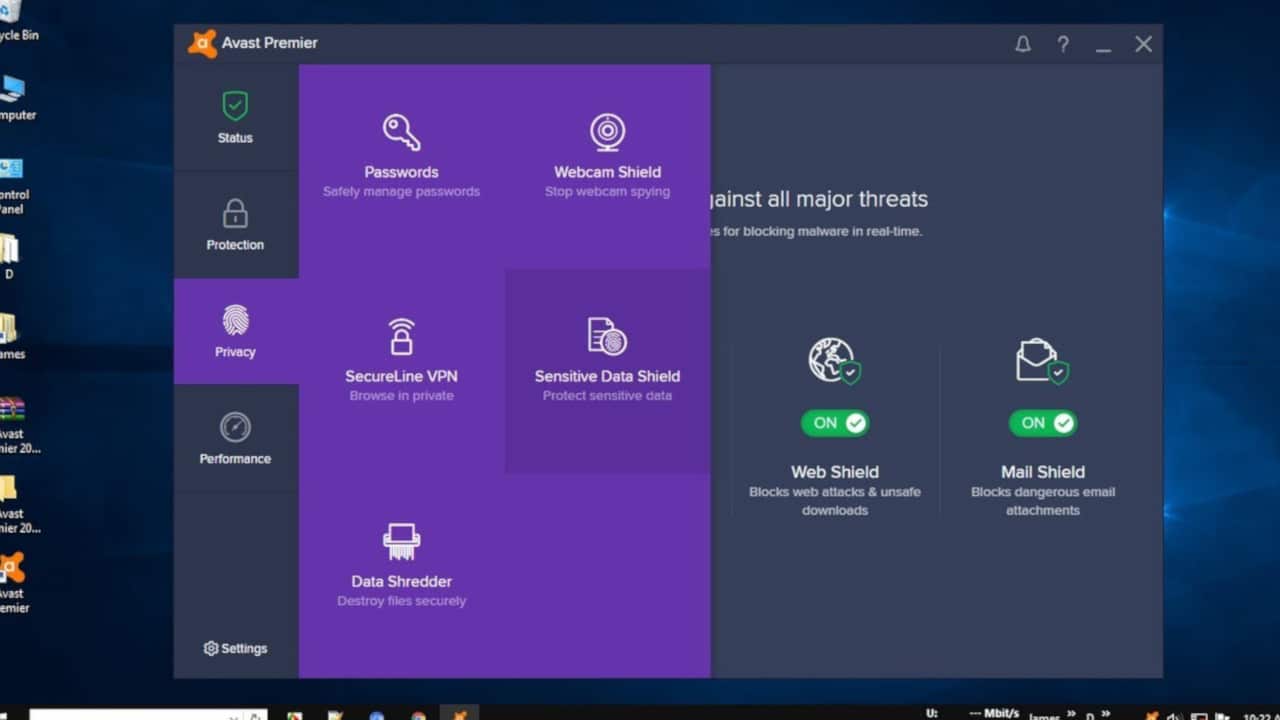Image resolution: width=1280 pixels, height=720 pixels.
Task: Click the padlock Protection icon
Action: pos(235,213)
